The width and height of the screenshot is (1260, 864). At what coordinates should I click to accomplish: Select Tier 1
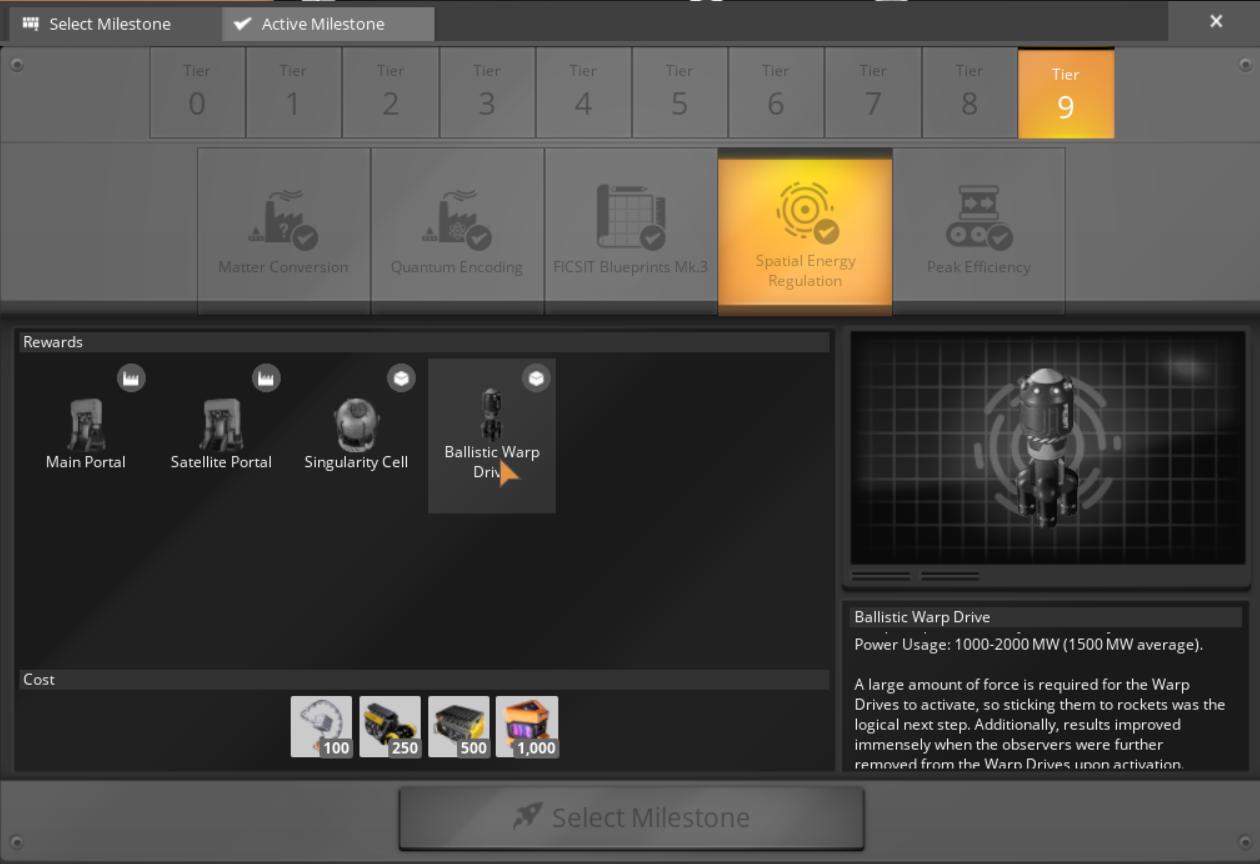(x=293, y=93)
